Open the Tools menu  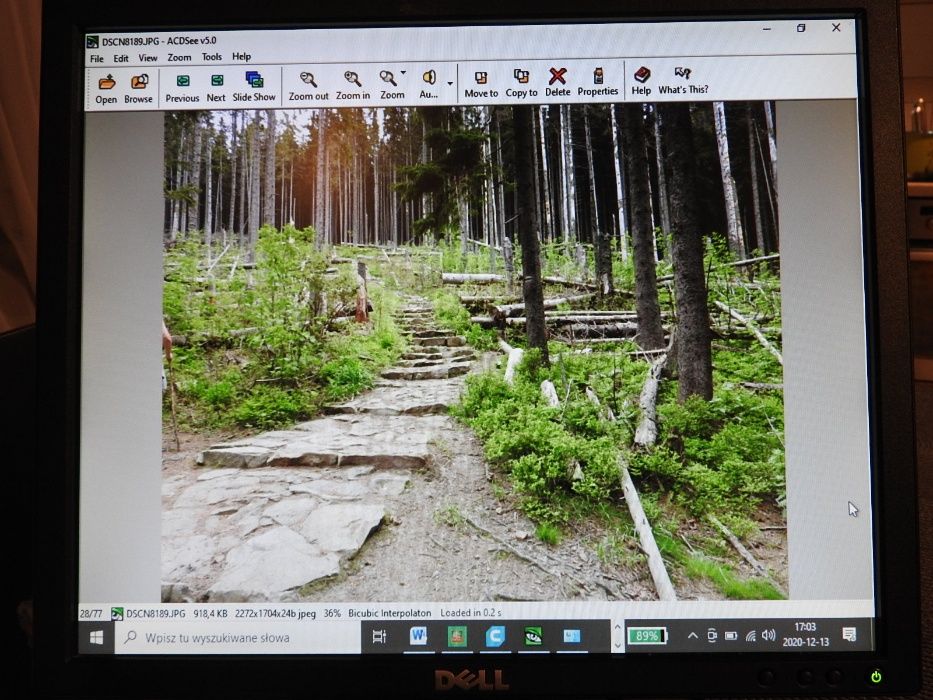tap(211, 57)
